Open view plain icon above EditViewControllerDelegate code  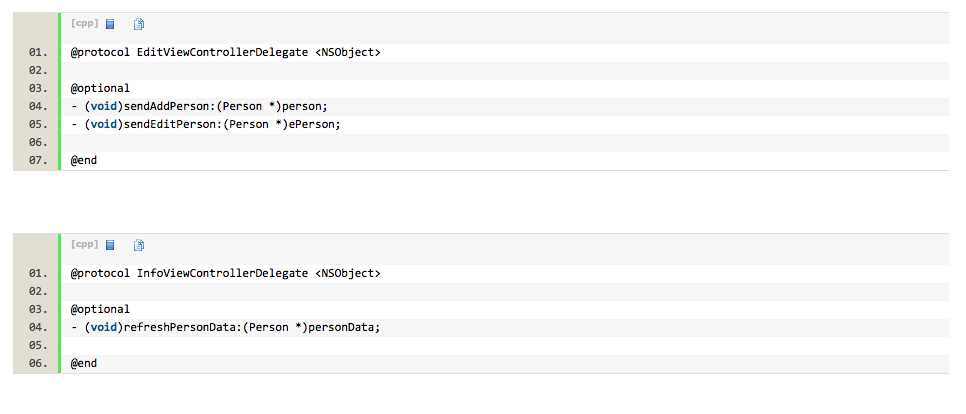tap(110, 24)
